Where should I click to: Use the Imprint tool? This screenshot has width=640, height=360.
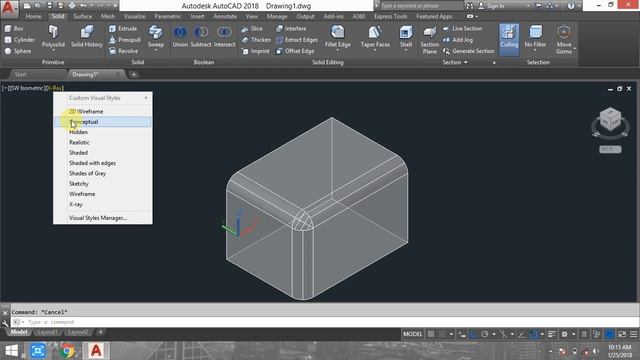[255, 51]
